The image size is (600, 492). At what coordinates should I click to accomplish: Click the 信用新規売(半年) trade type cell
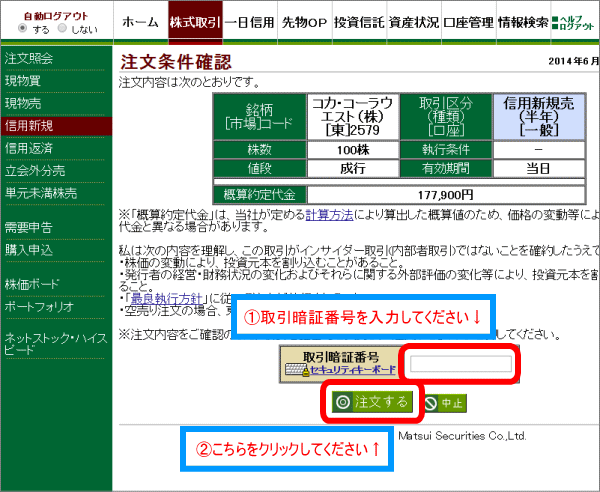coord(539,117)
